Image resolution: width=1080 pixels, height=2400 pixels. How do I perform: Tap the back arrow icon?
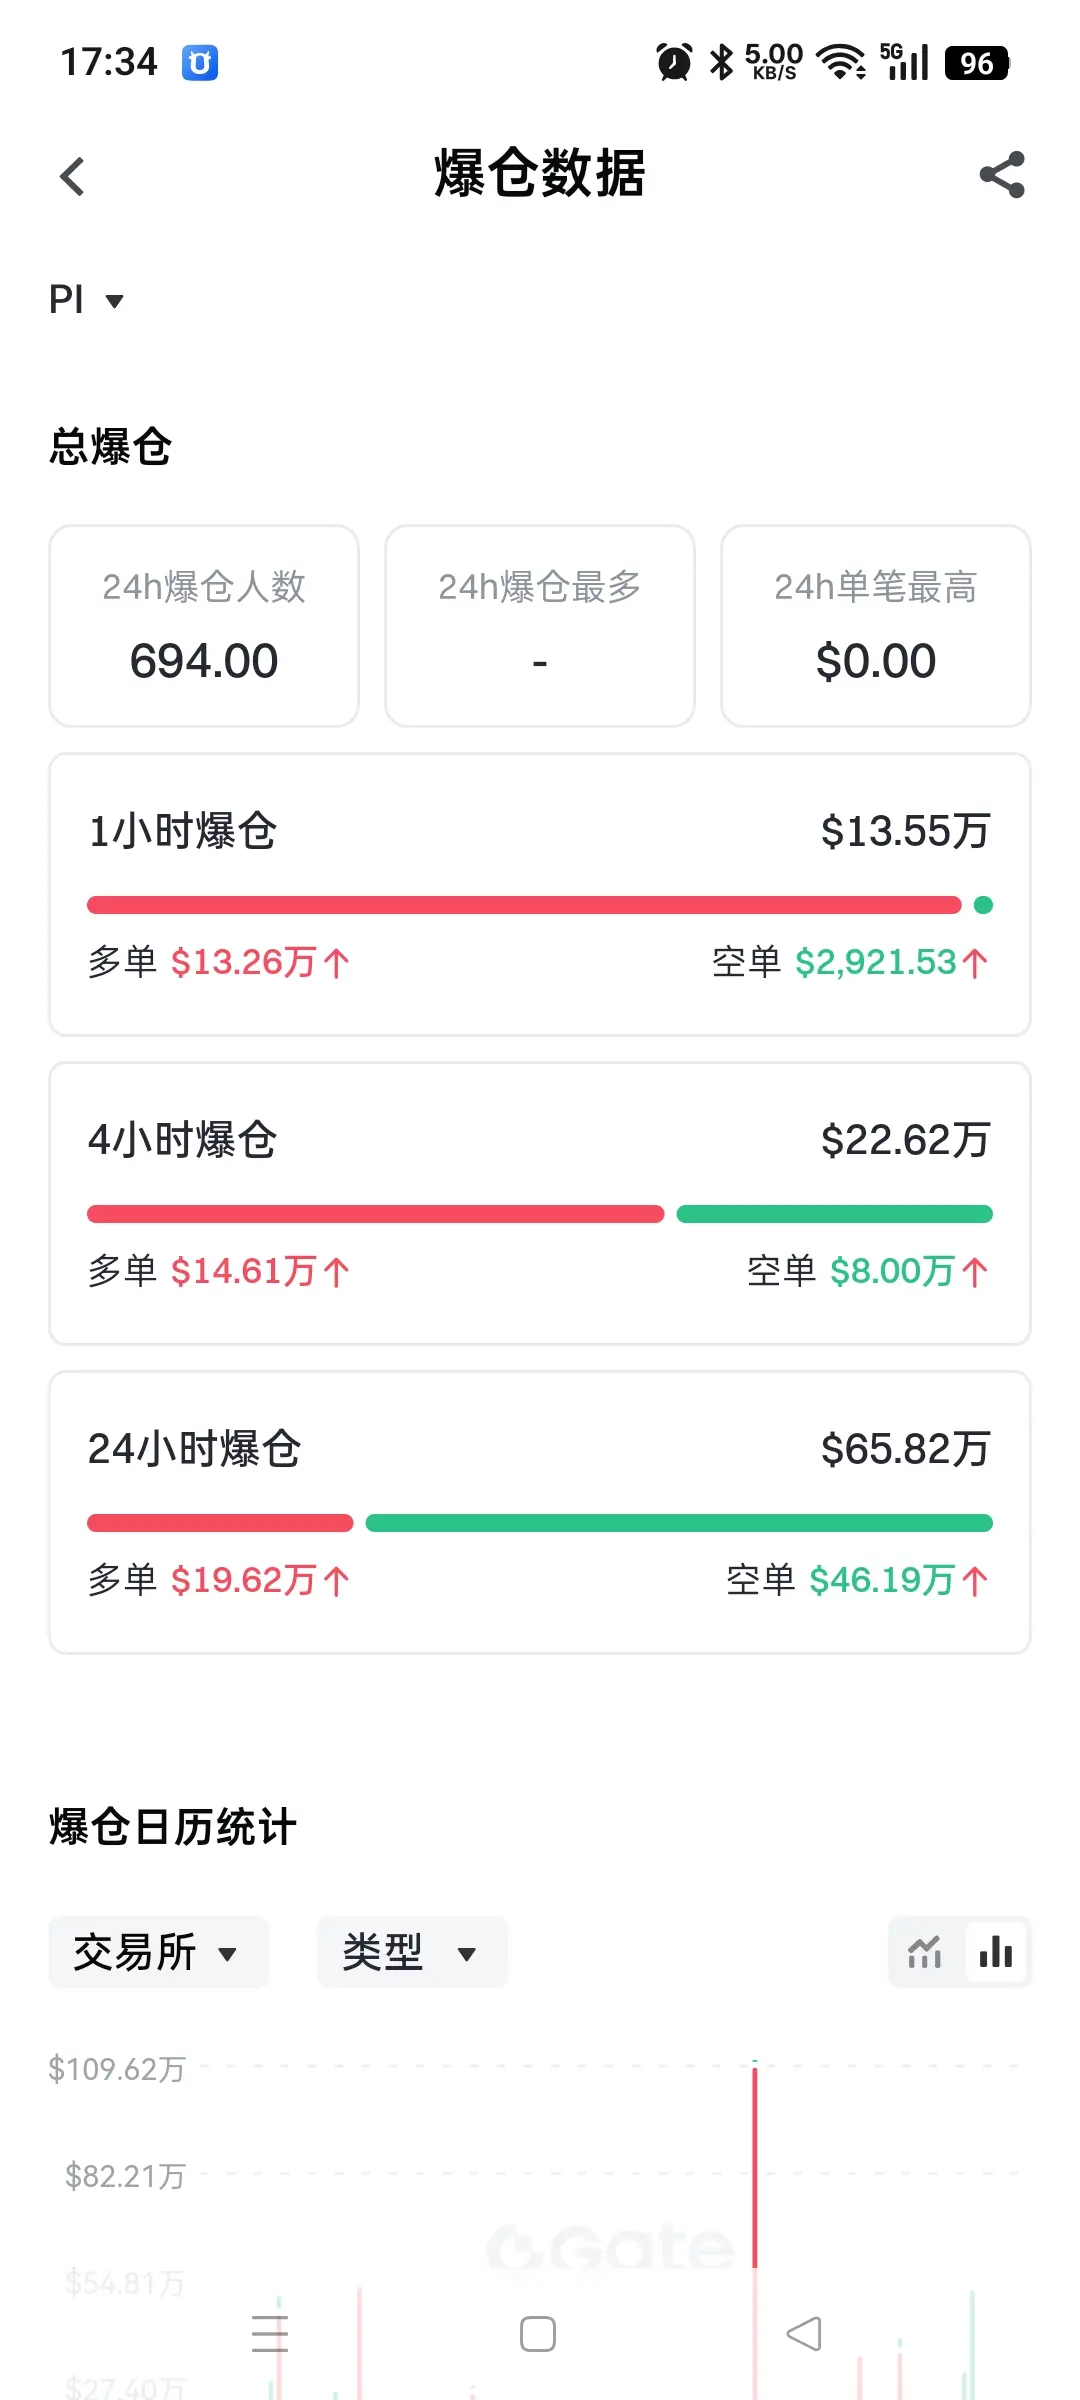click(72, 177)
